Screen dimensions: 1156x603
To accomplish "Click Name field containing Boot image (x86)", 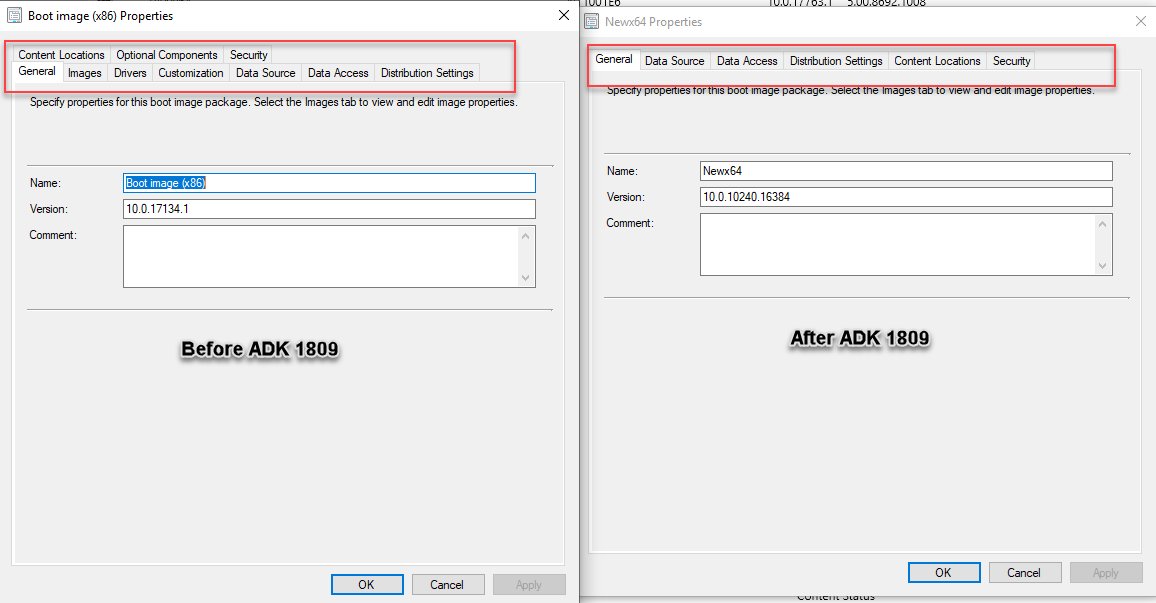I will (330, 183).
